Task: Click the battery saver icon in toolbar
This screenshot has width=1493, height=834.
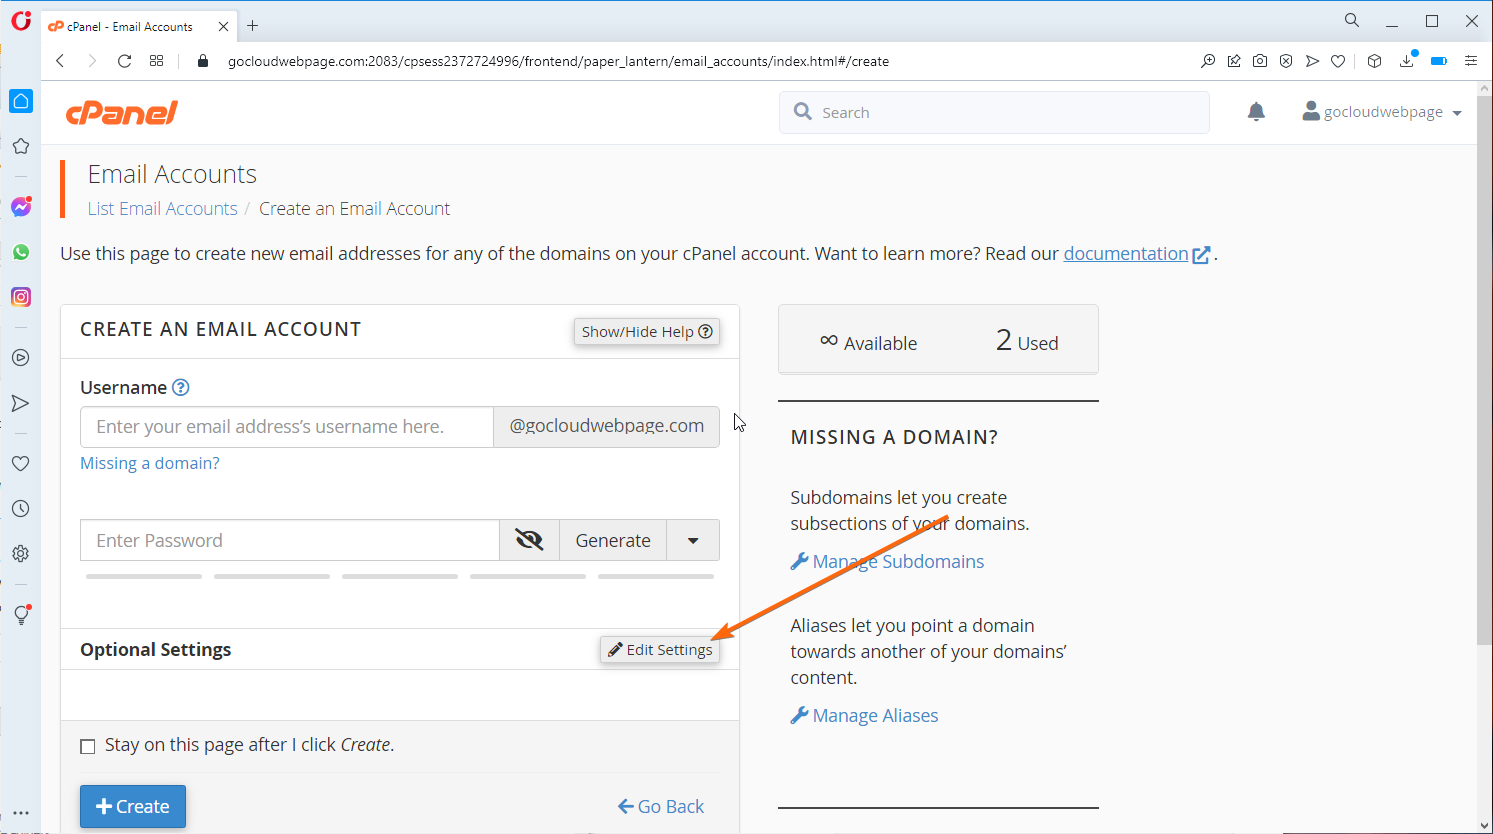Action: (1439, 61)
